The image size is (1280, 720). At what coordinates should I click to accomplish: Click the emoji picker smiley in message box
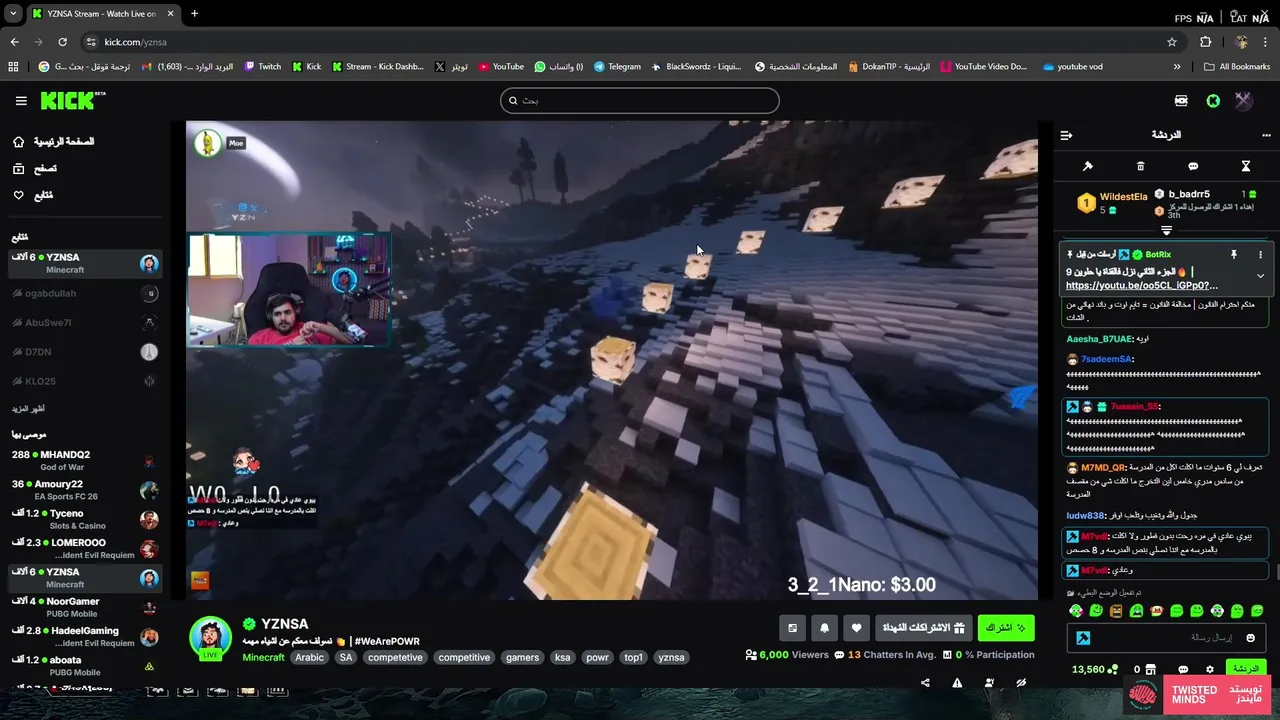(1250, 638)
